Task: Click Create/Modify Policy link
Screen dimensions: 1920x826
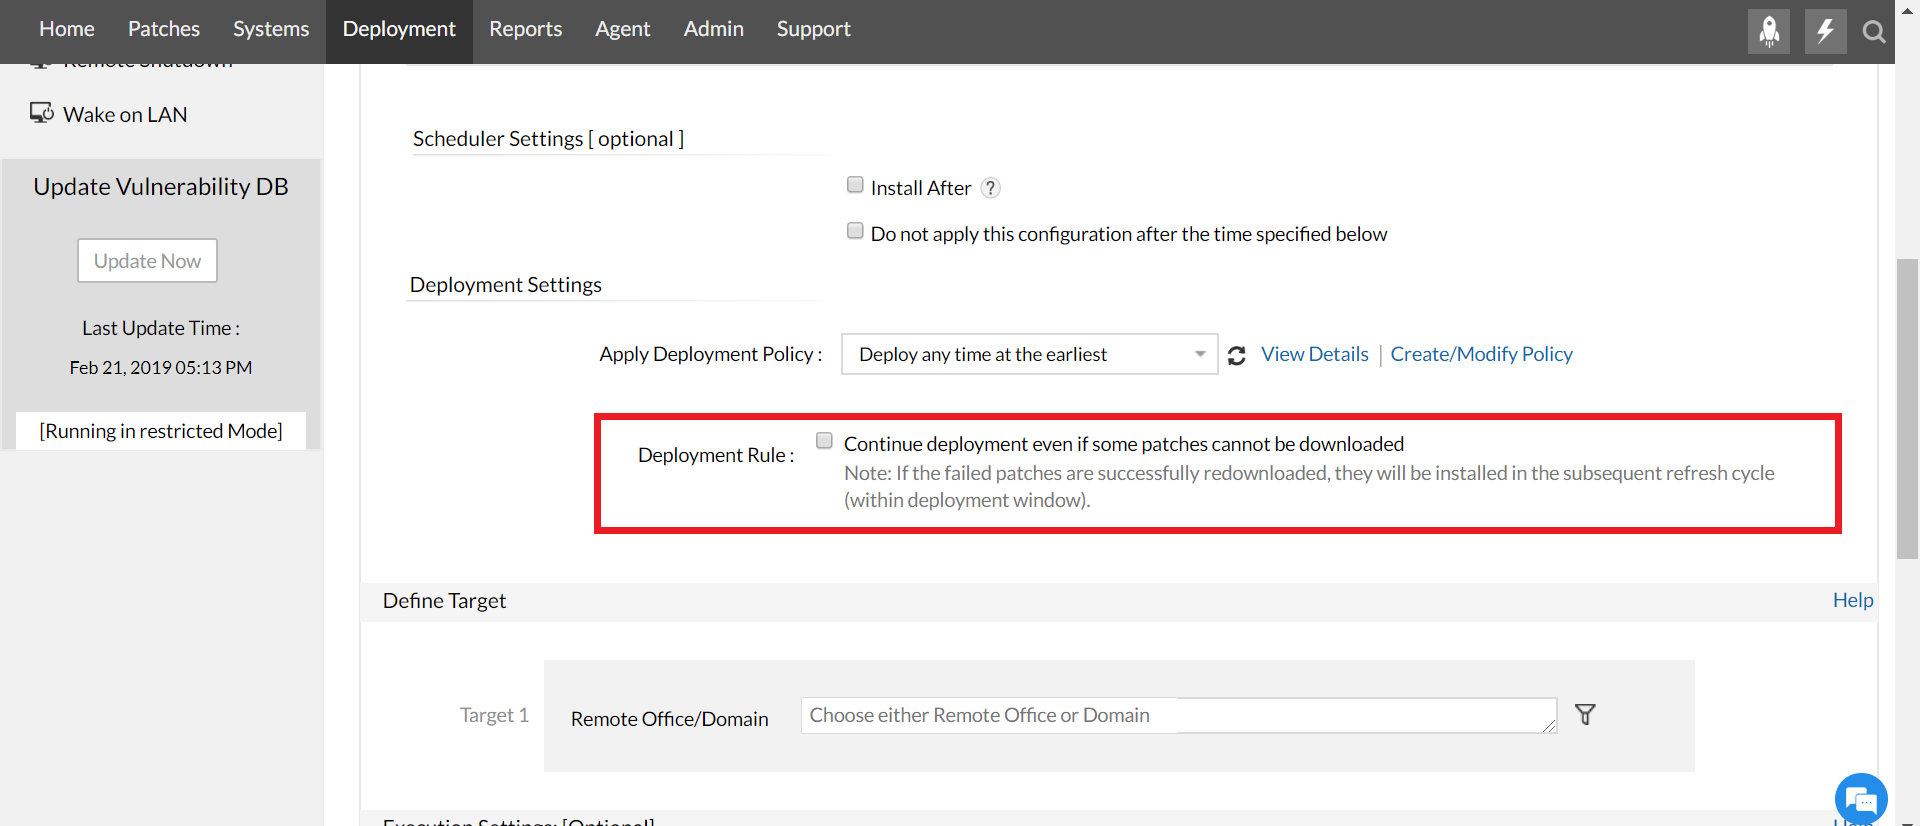Action: [1481, 354]
